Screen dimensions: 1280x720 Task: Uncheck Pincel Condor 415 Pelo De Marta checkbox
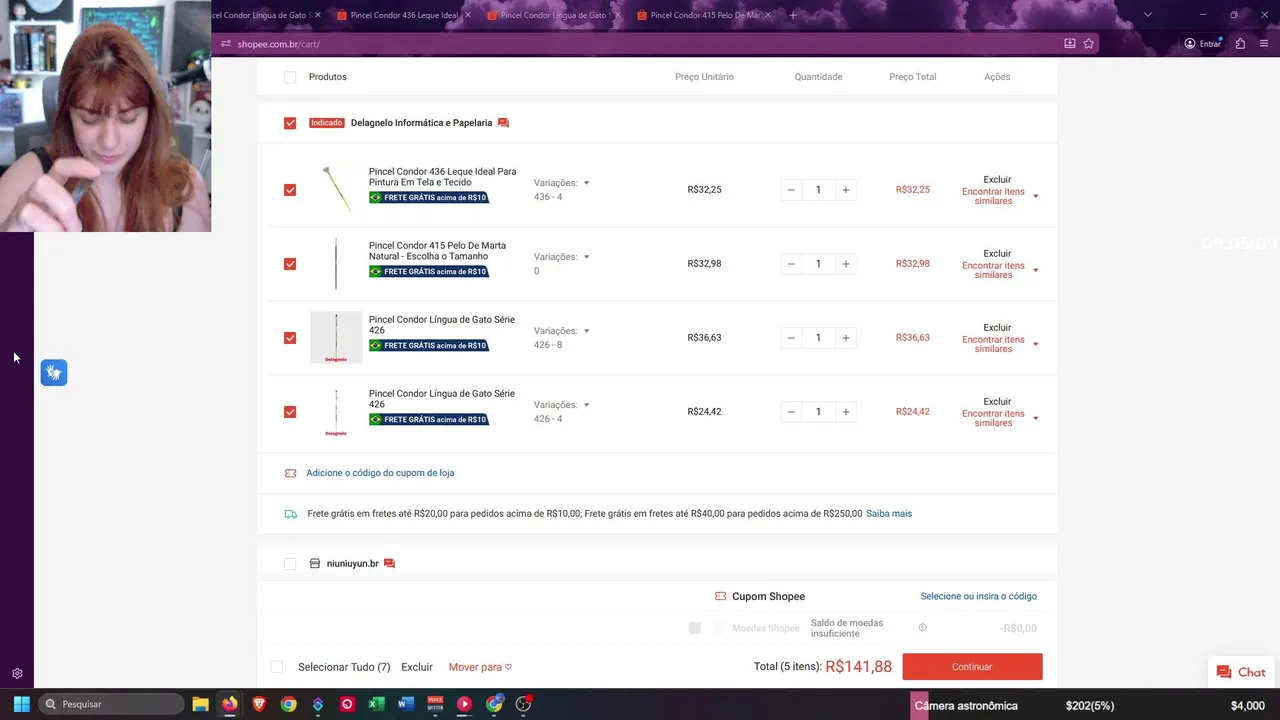[x=290, y=264]
